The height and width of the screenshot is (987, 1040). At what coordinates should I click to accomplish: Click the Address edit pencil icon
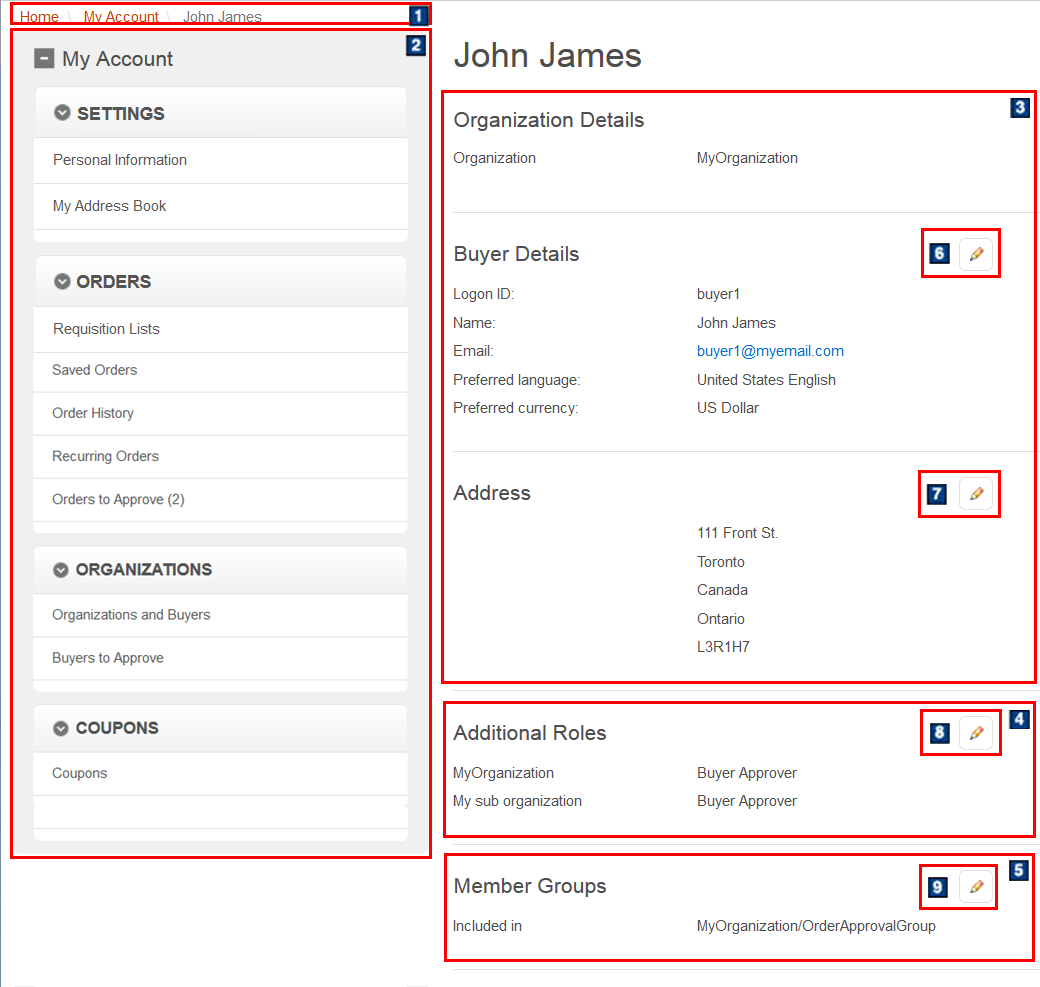point(976,494)
